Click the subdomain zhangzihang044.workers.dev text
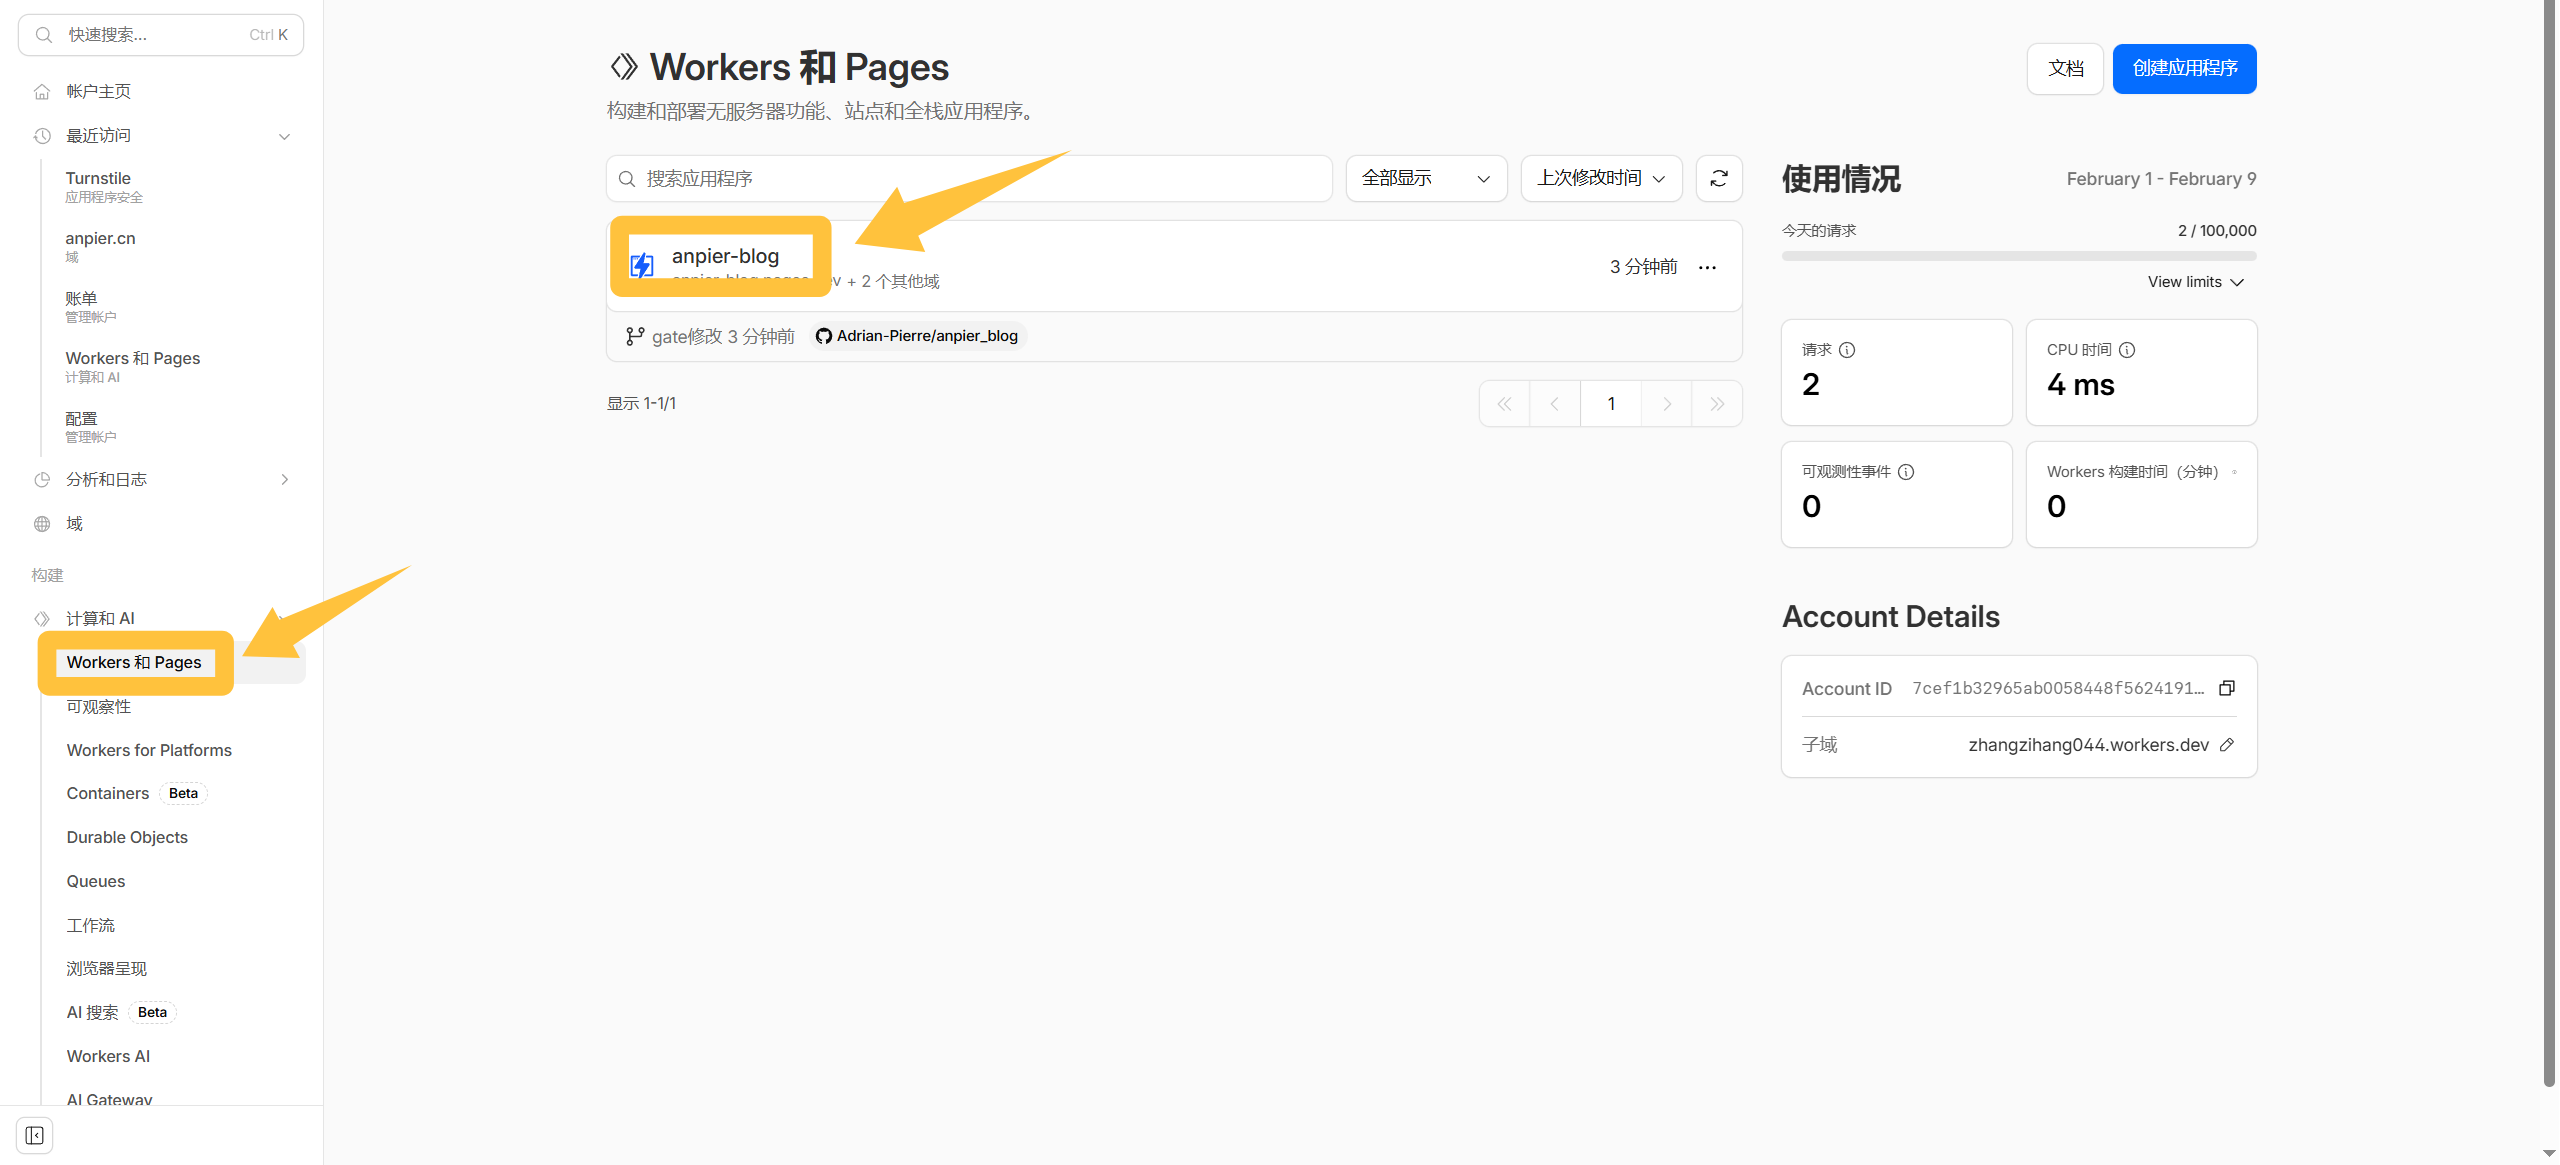Image resolution: width=2560 pixels, height=1165 pixels. coord(2088,745)
